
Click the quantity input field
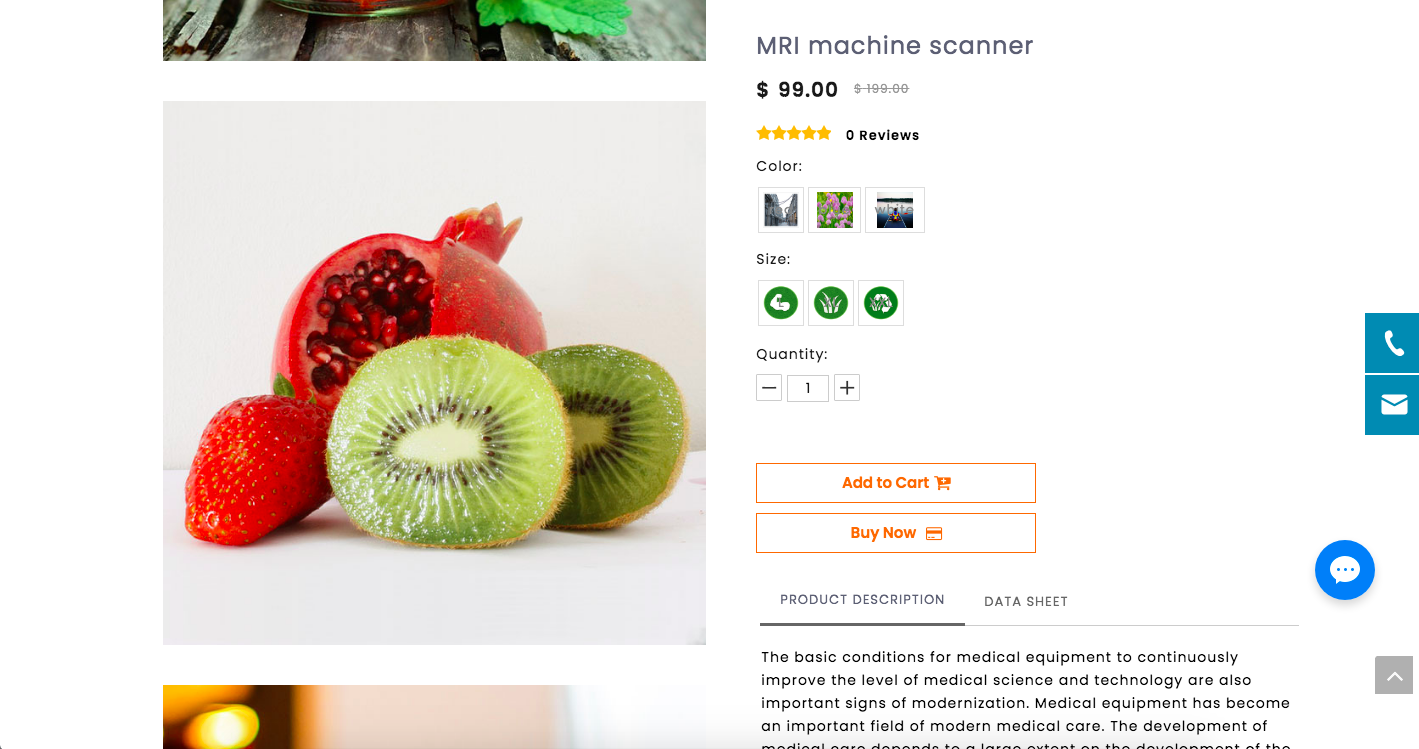coord(808,388)
